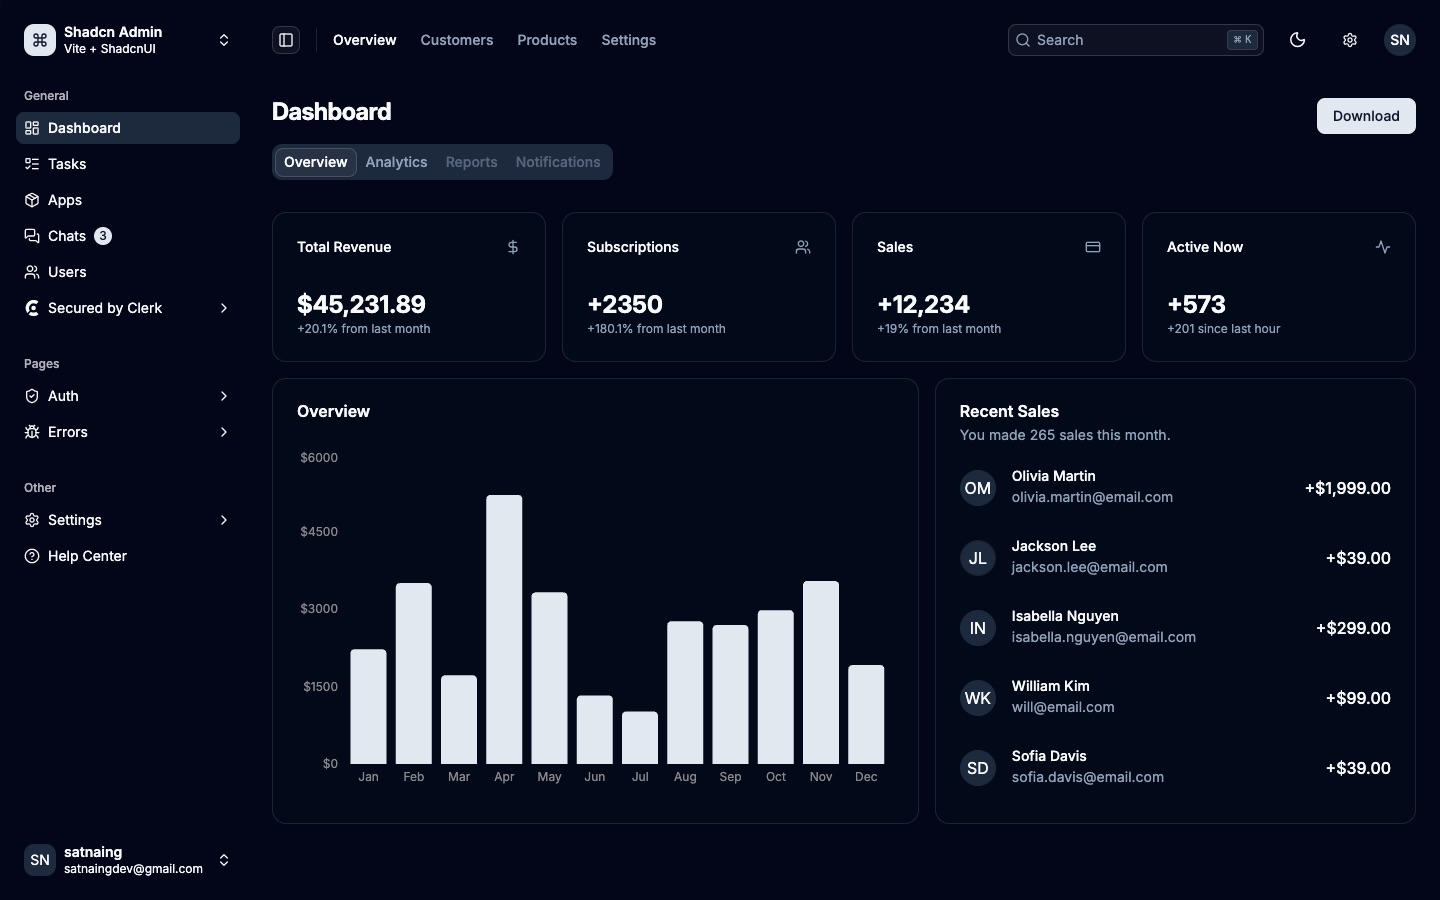Select the Reports tab

471,162
